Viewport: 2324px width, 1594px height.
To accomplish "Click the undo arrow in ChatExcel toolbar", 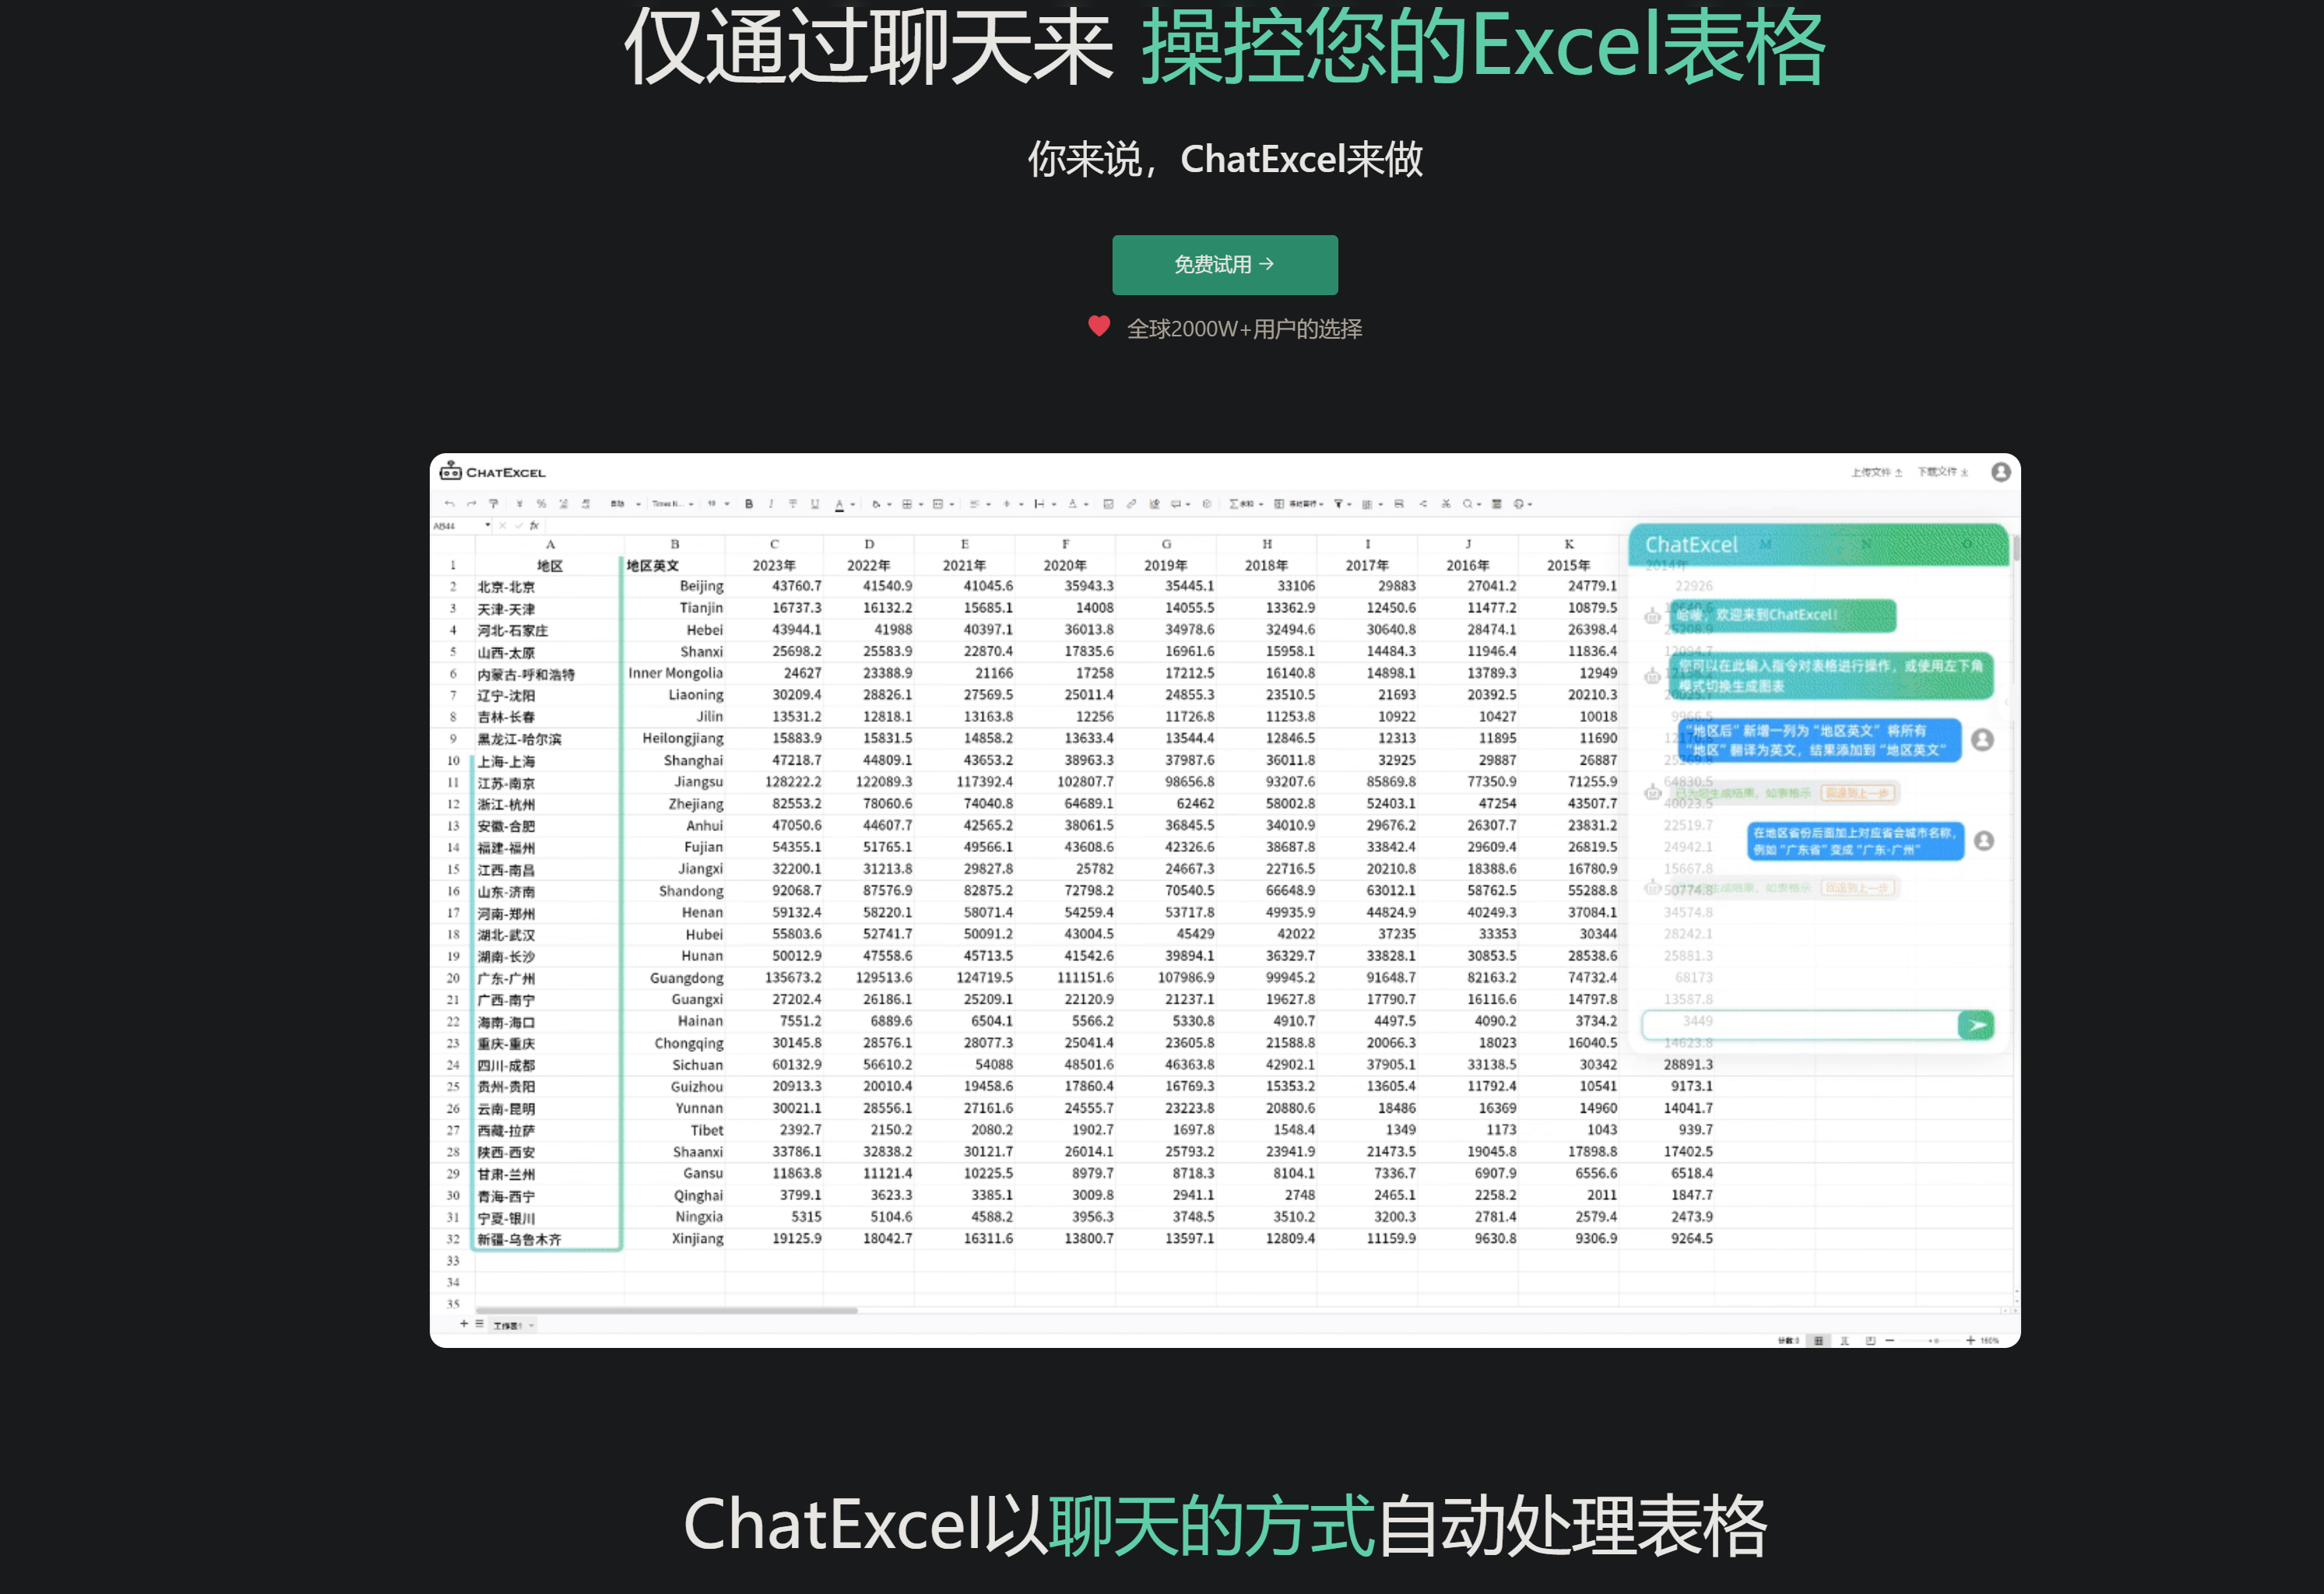I will [x=450, y=504].
